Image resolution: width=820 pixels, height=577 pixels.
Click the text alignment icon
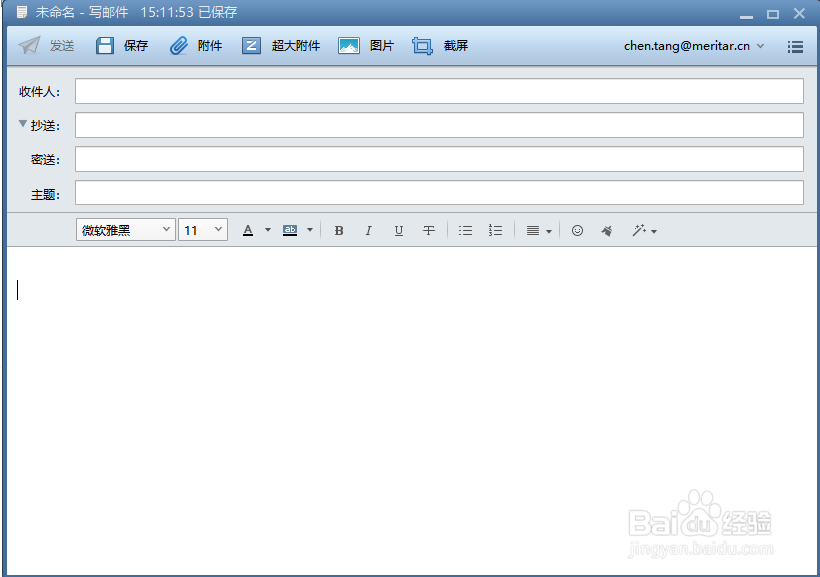tap(533, 230)
